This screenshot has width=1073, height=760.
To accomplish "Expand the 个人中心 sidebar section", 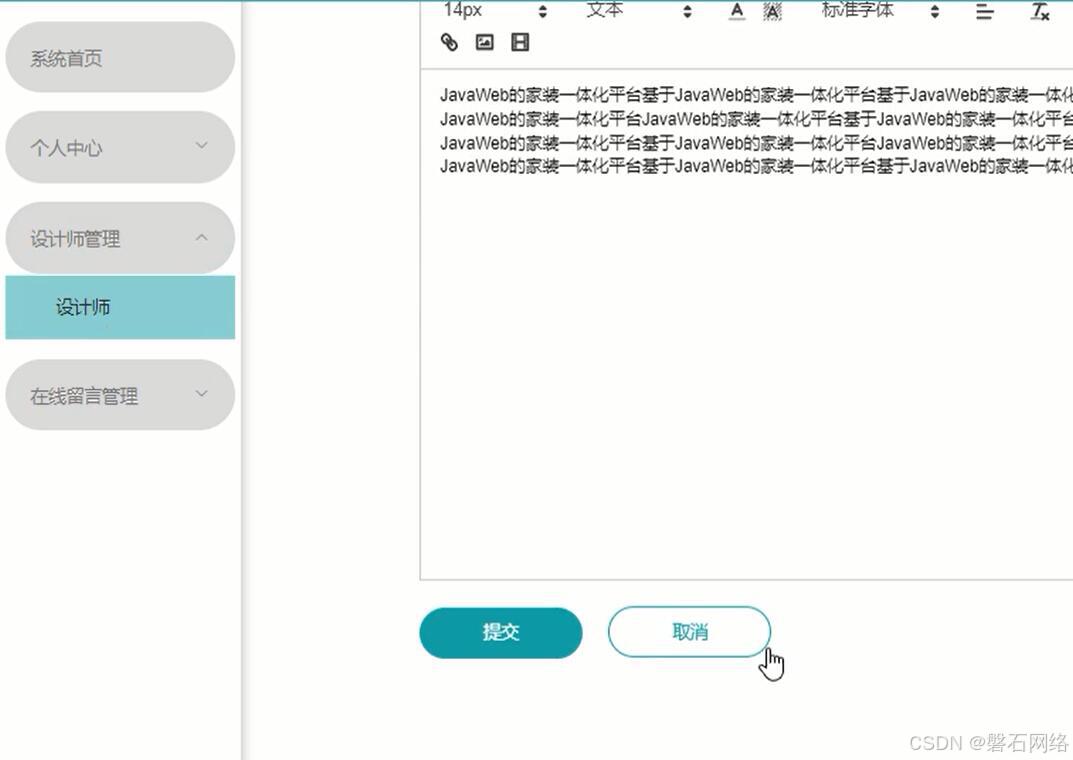I will [120, 147].
